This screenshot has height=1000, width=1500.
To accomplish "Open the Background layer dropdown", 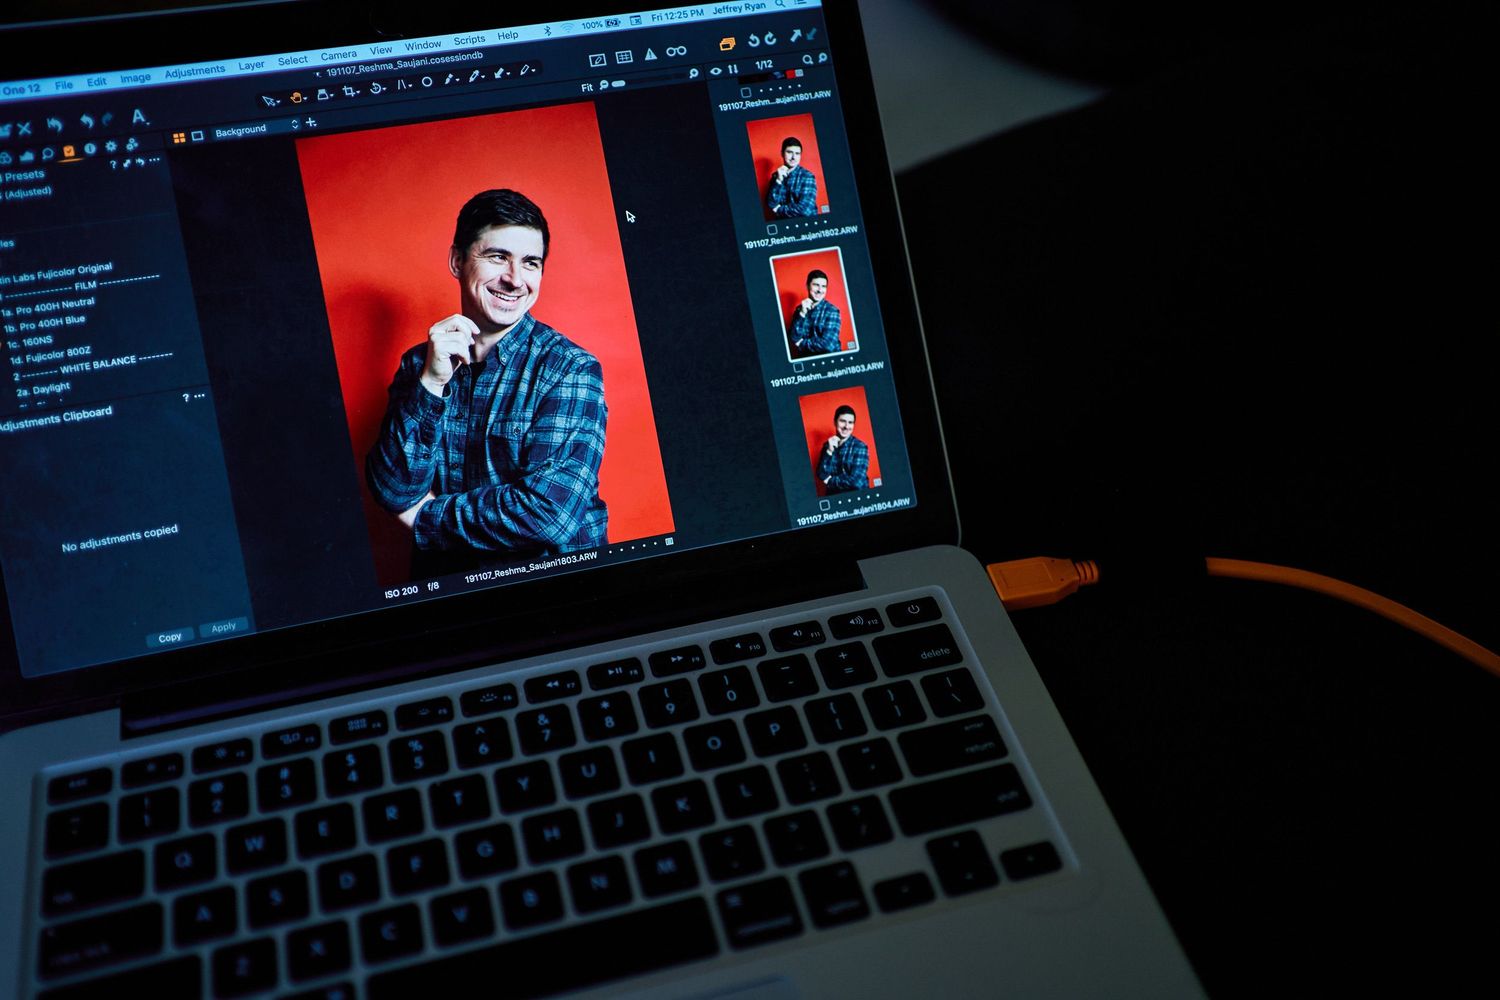I will [x=258, y=128].
